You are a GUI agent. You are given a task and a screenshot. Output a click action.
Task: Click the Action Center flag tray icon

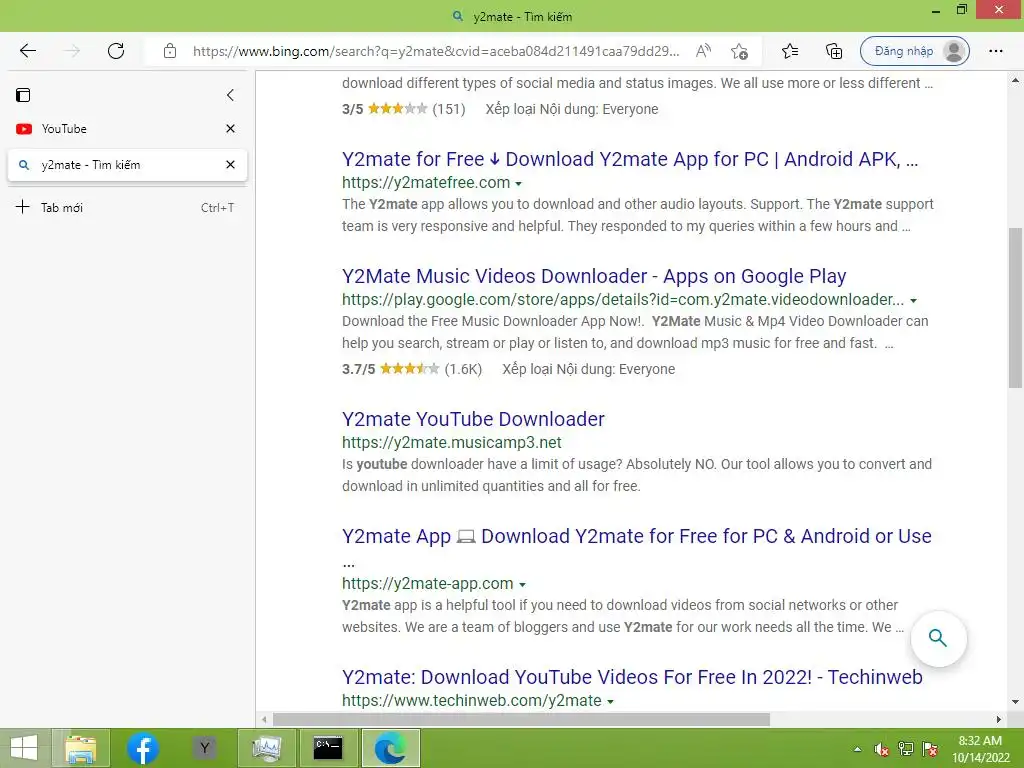pyautogui.click(x=930, y=749)
